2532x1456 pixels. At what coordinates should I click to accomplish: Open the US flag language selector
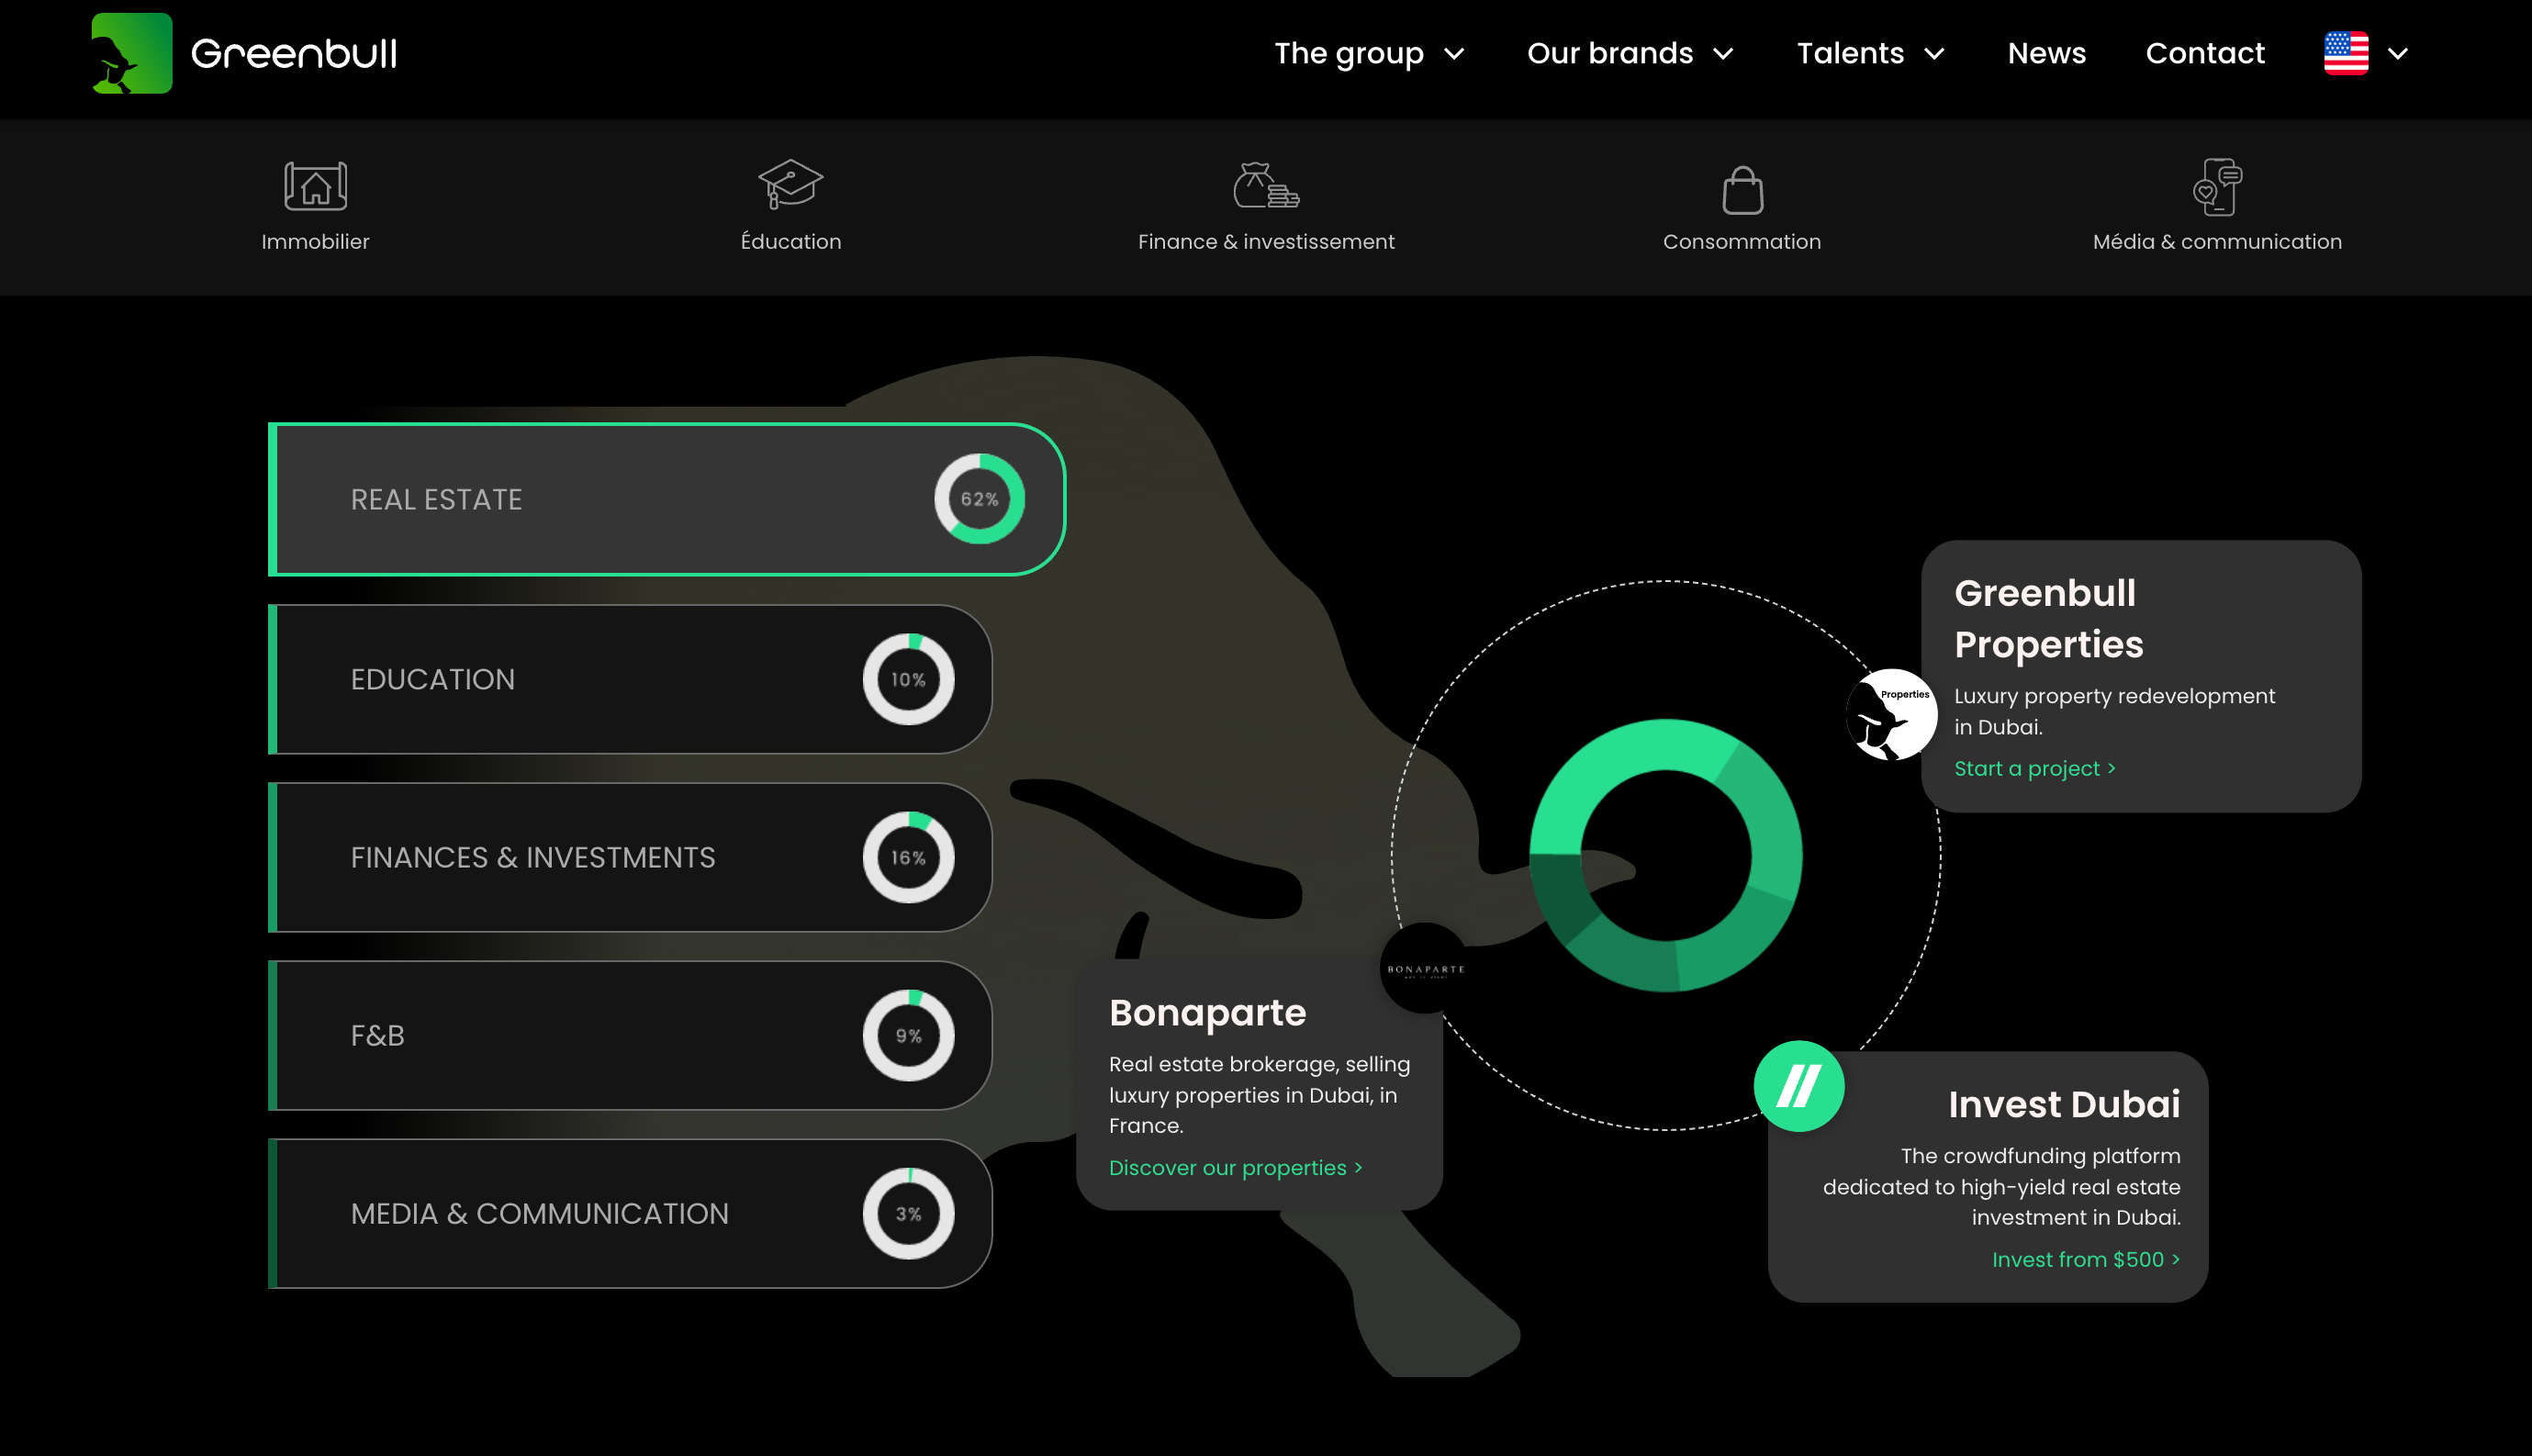point(2366,53)
